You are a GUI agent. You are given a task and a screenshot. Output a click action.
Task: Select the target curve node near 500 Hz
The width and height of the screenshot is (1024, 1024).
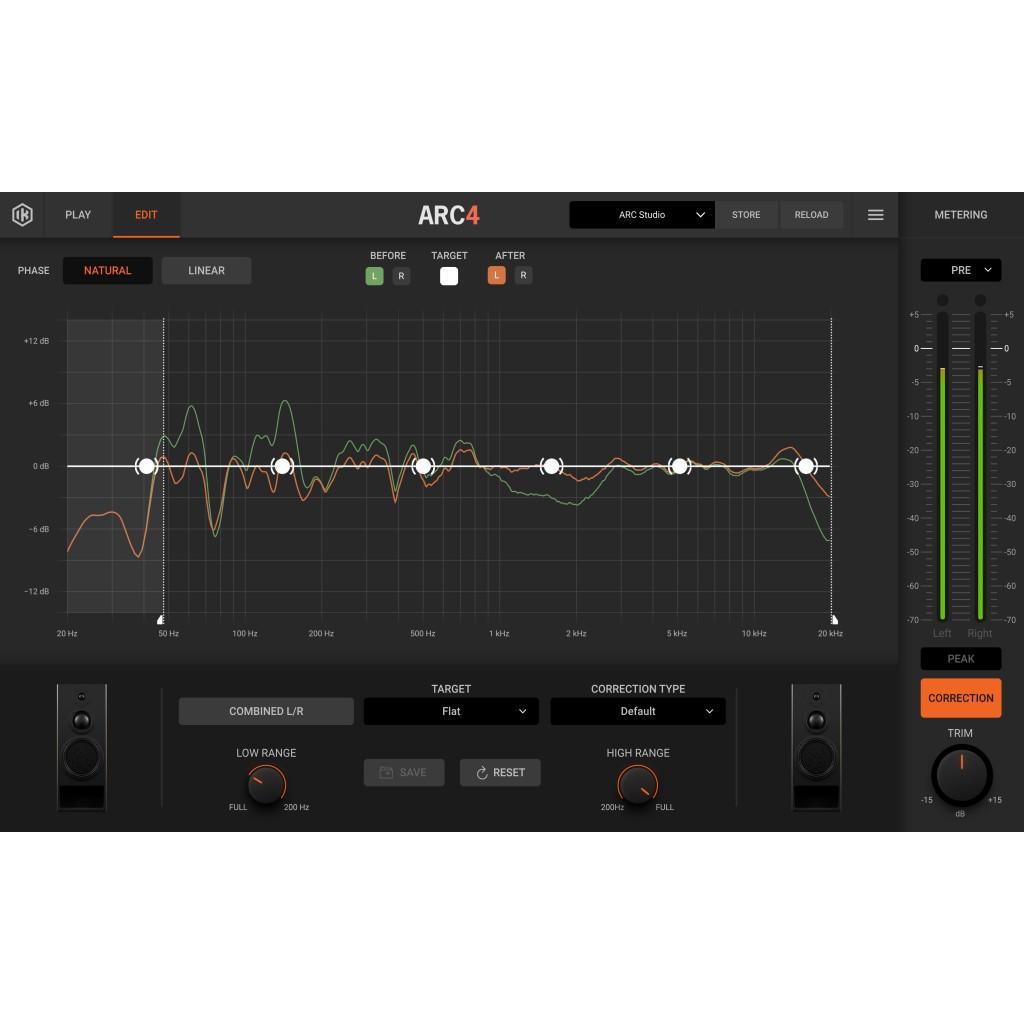pos(422,466)
